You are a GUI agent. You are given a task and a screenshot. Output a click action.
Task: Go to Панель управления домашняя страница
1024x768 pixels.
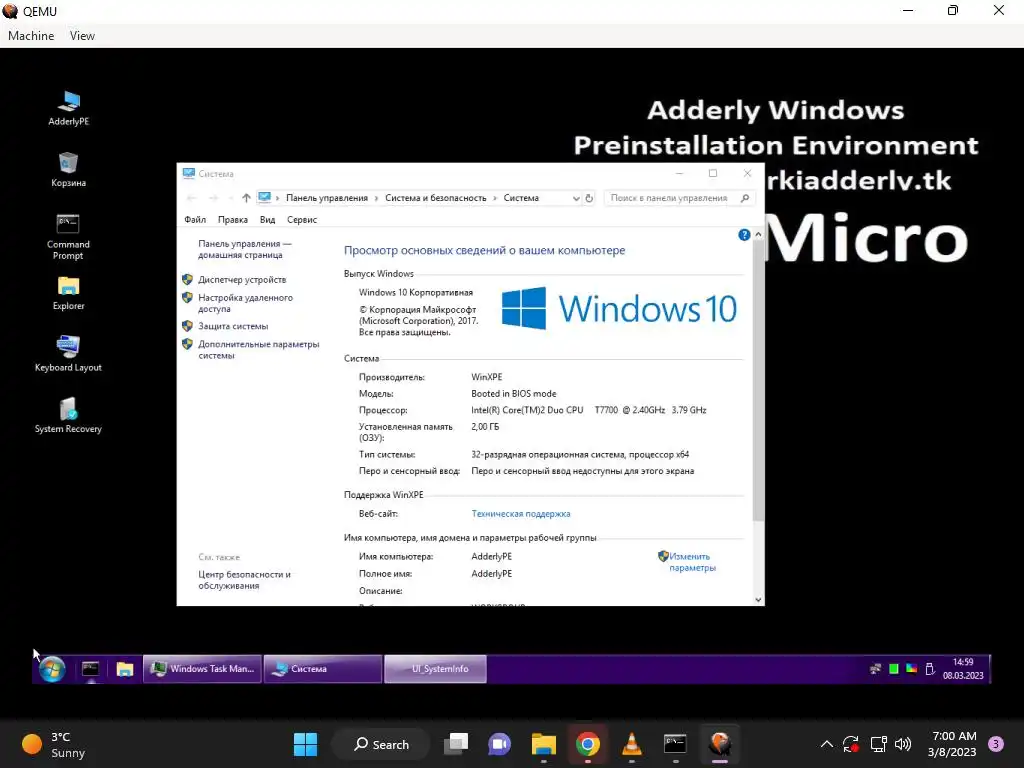[245, 249]
